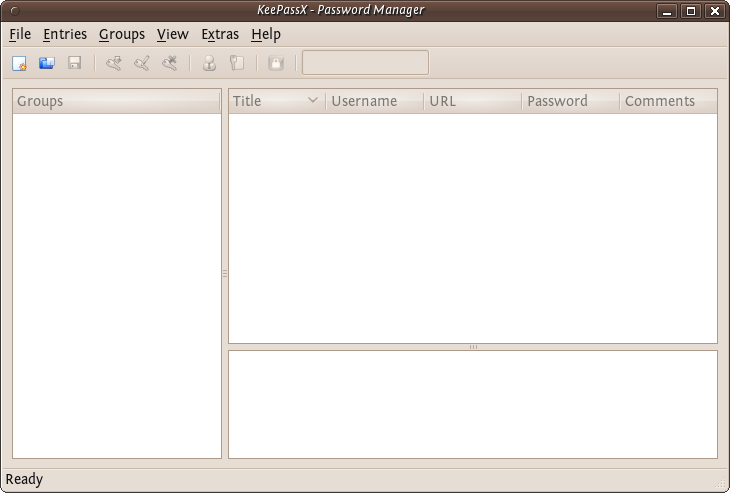Click the Edit Entry key icon

coord(142,63)
